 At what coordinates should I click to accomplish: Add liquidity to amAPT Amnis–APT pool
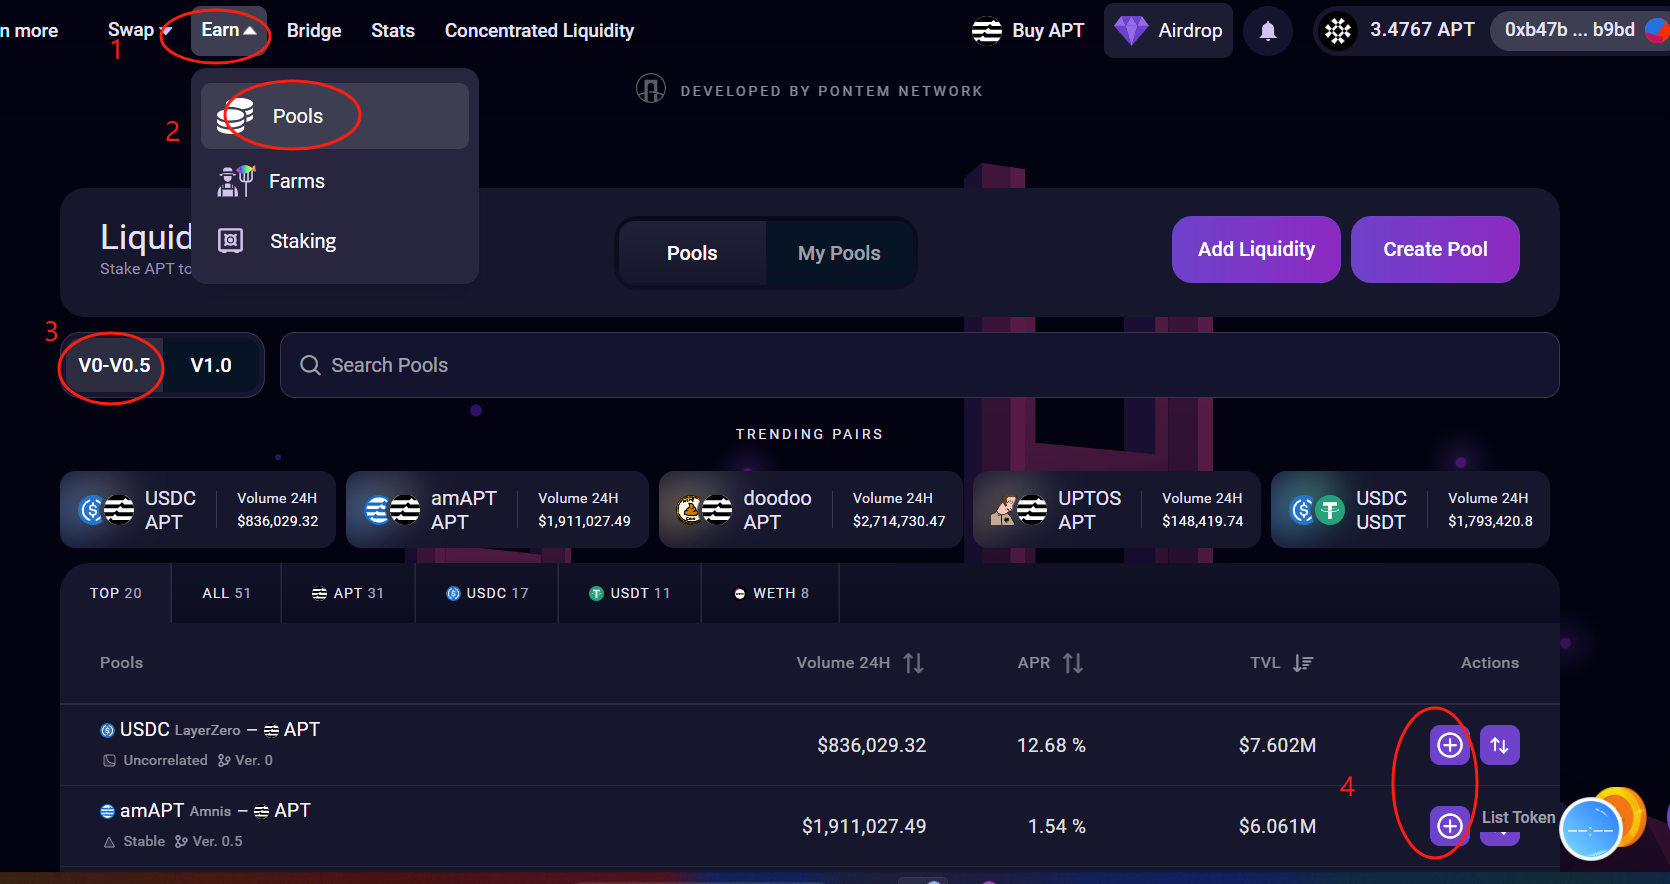(1450, 826)
